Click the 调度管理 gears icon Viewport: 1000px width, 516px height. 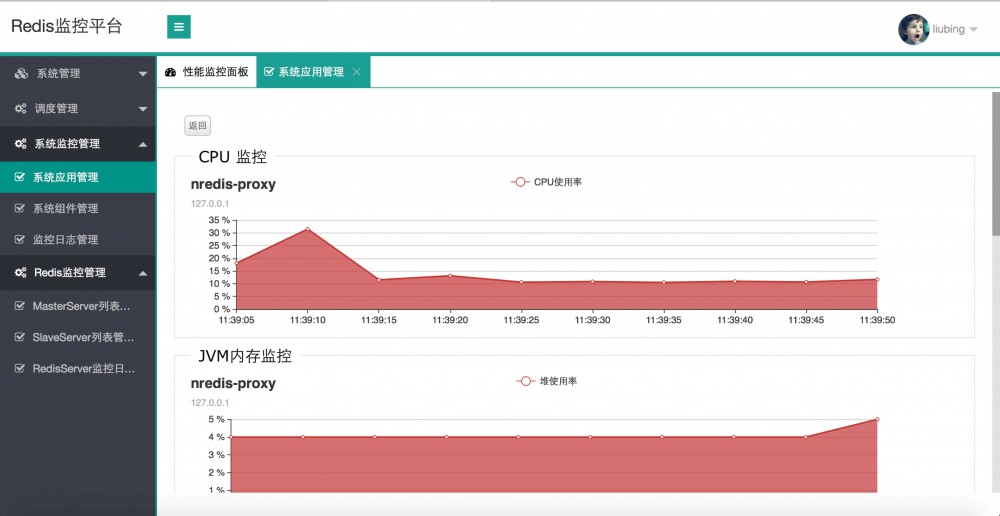point(20,108)
